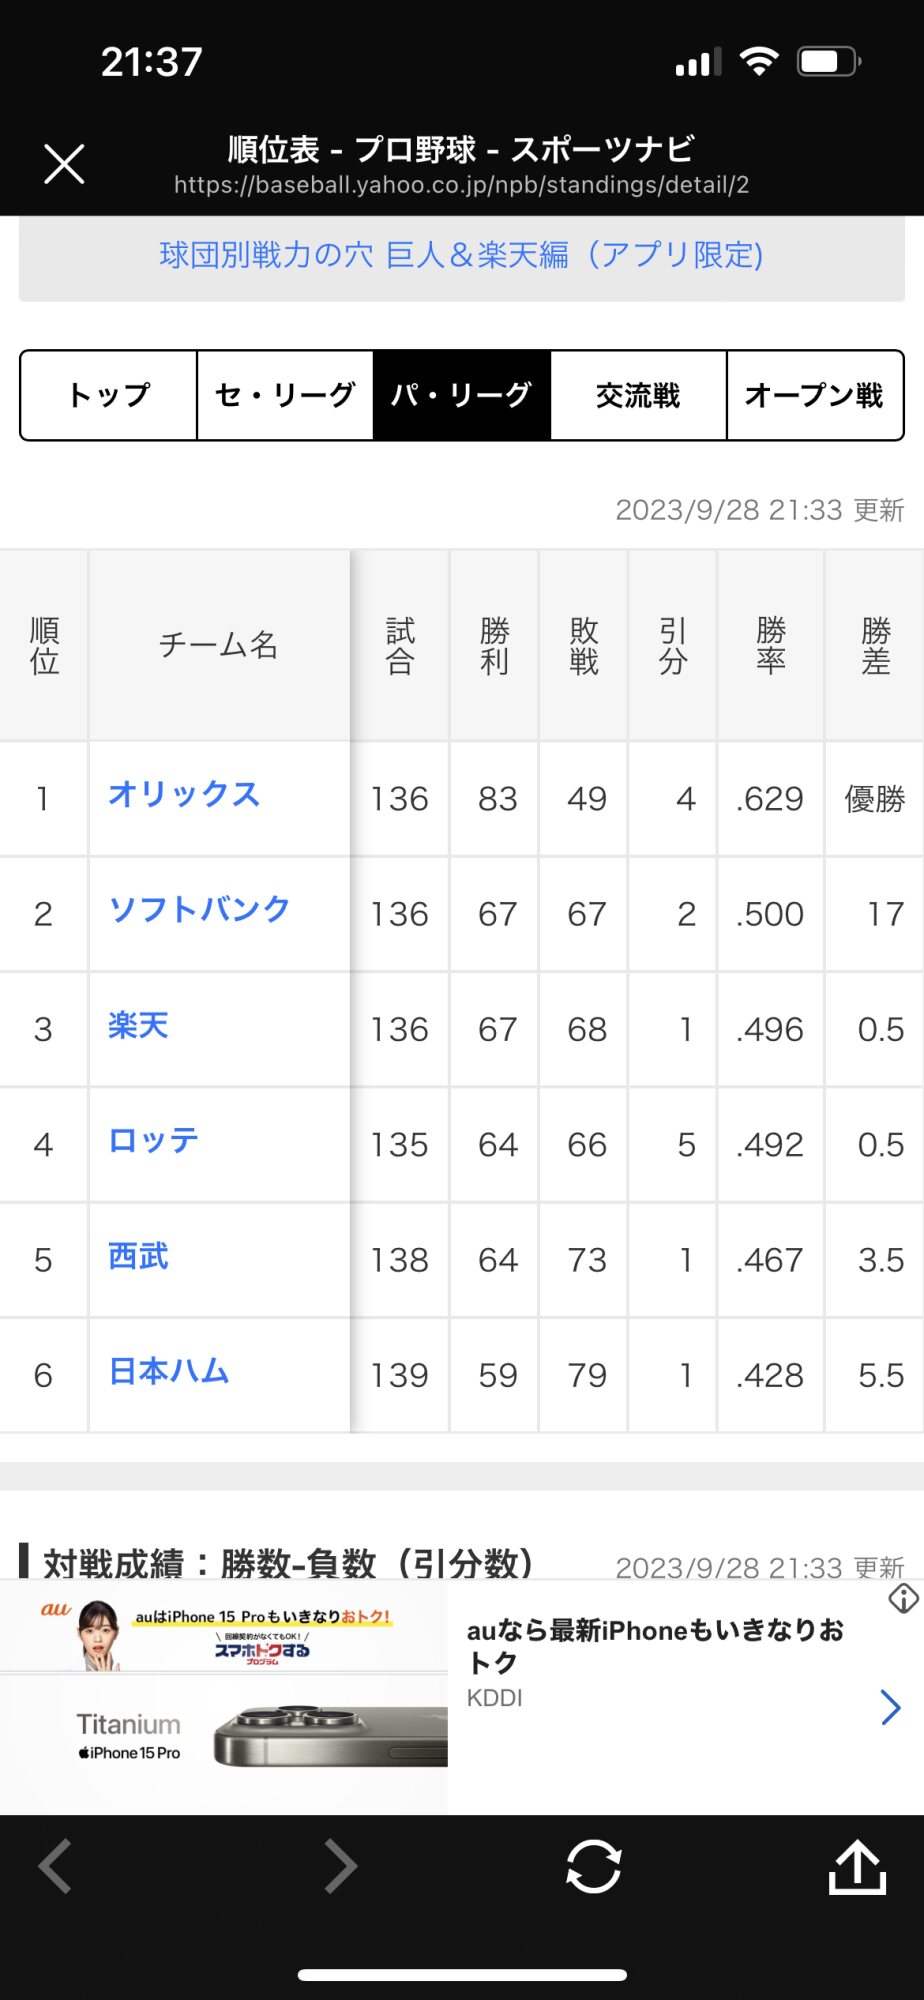Tap the browser forward arrow
Viewport: 924px width, 2000px height.
click(340, 1866)
